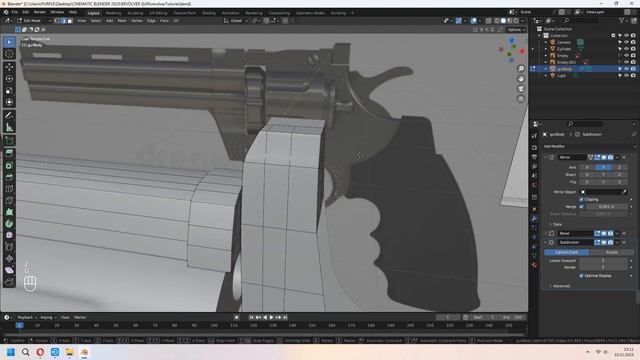This screenshot has height=360, width=640.
Task: Click the Levels Viewport value field
Action: (x=603, y=260)
